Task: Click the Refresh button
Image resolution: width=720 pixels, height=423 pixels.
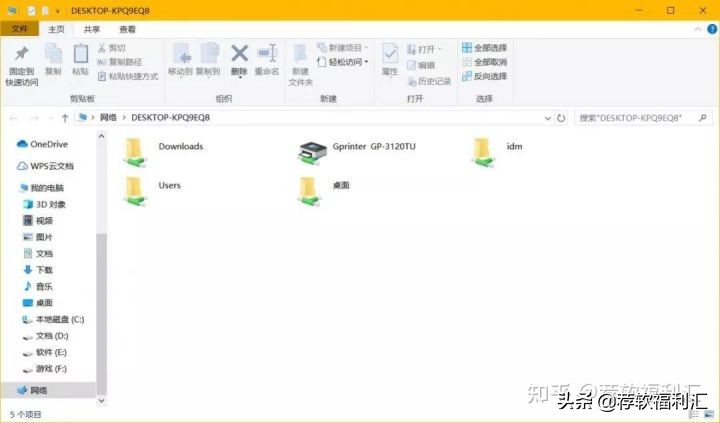Action: 561,118
